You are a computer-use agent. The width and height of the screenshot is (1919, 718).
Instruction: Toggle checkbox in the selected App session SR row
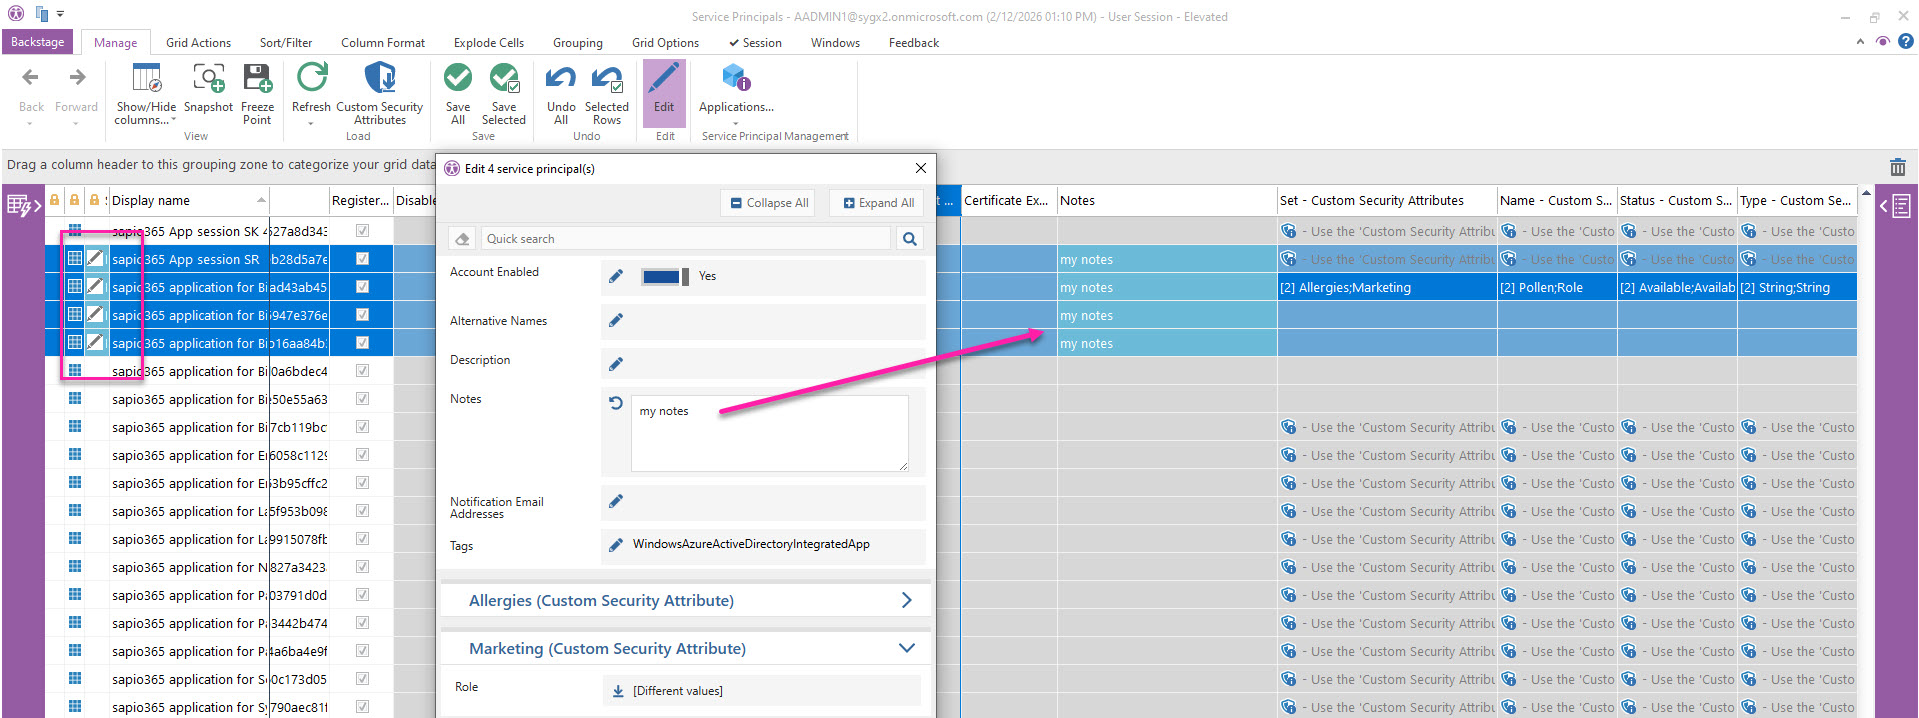(x=362, y=259)
